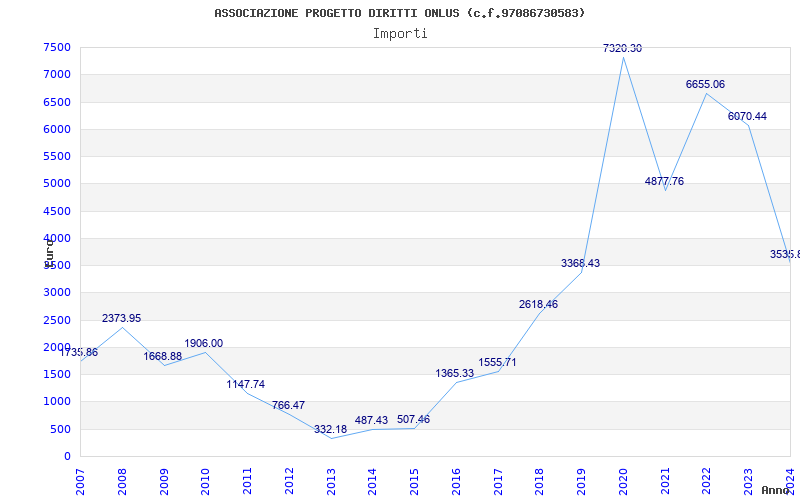800x500 pixels.
Task: Select the 1735.86 data label
Action: click(79, 353)
